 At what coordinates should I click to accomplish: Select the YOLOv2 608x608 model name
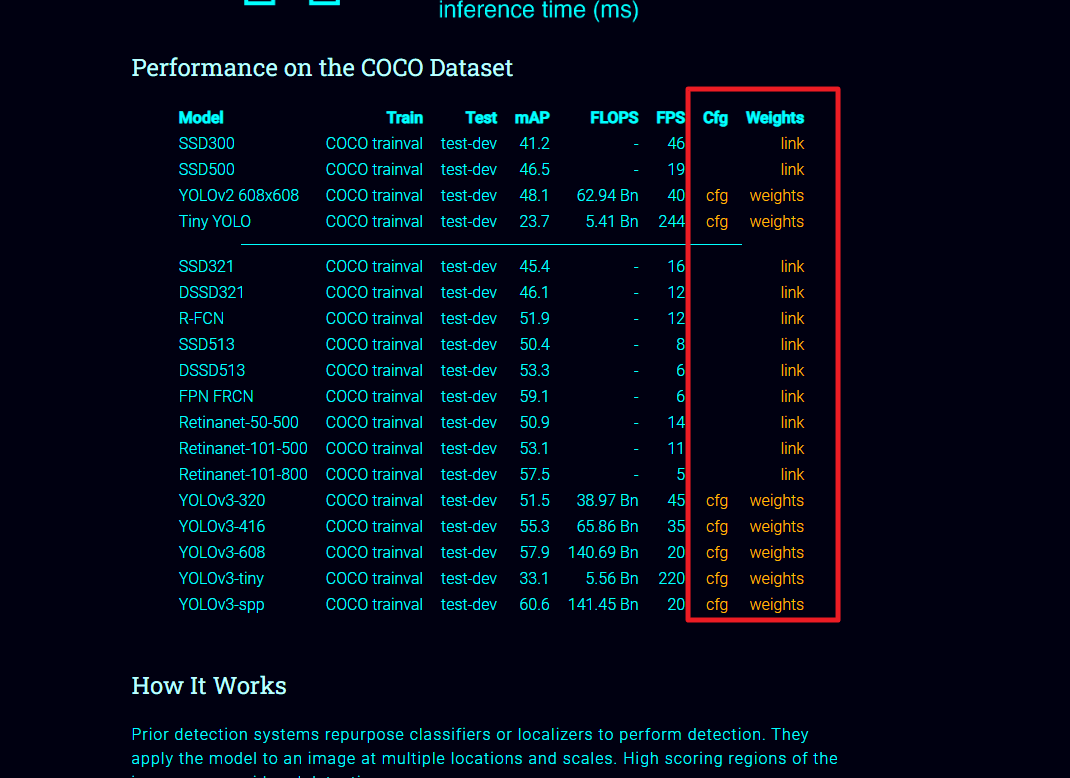(x=239, y=196)
